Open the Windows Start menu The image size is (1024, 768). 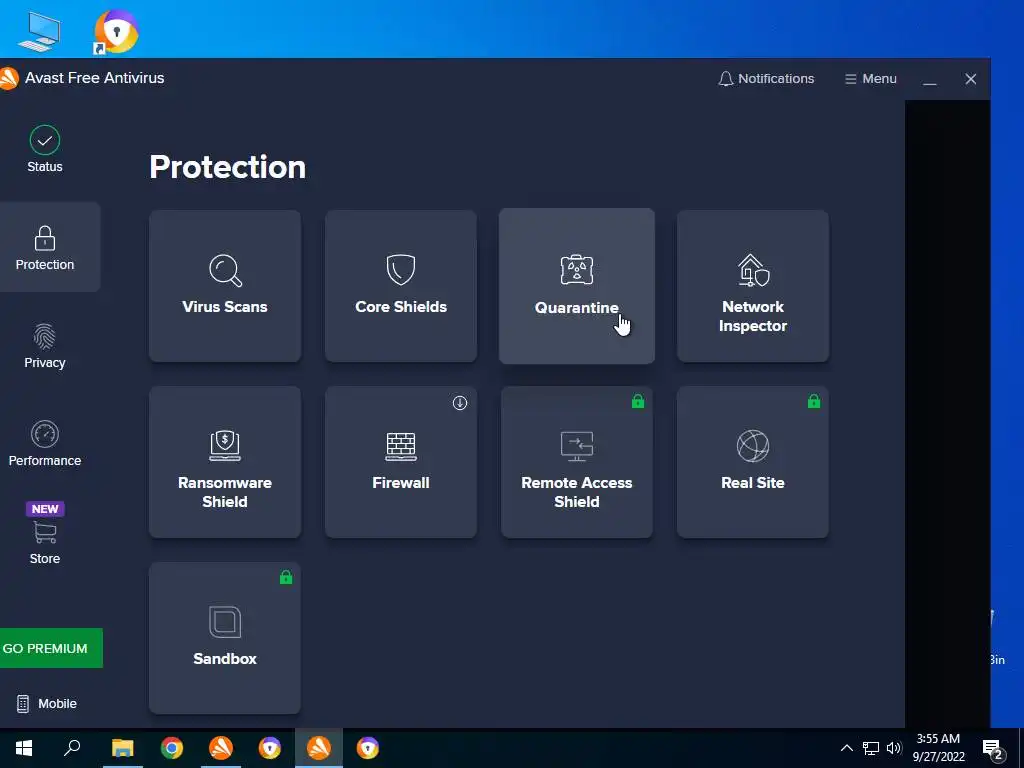tap(24, 748)
